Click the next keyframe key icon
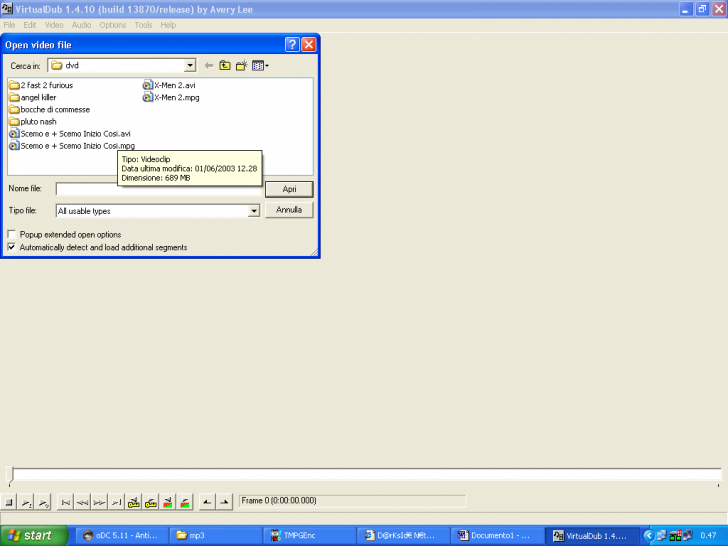 coord(151,502)
